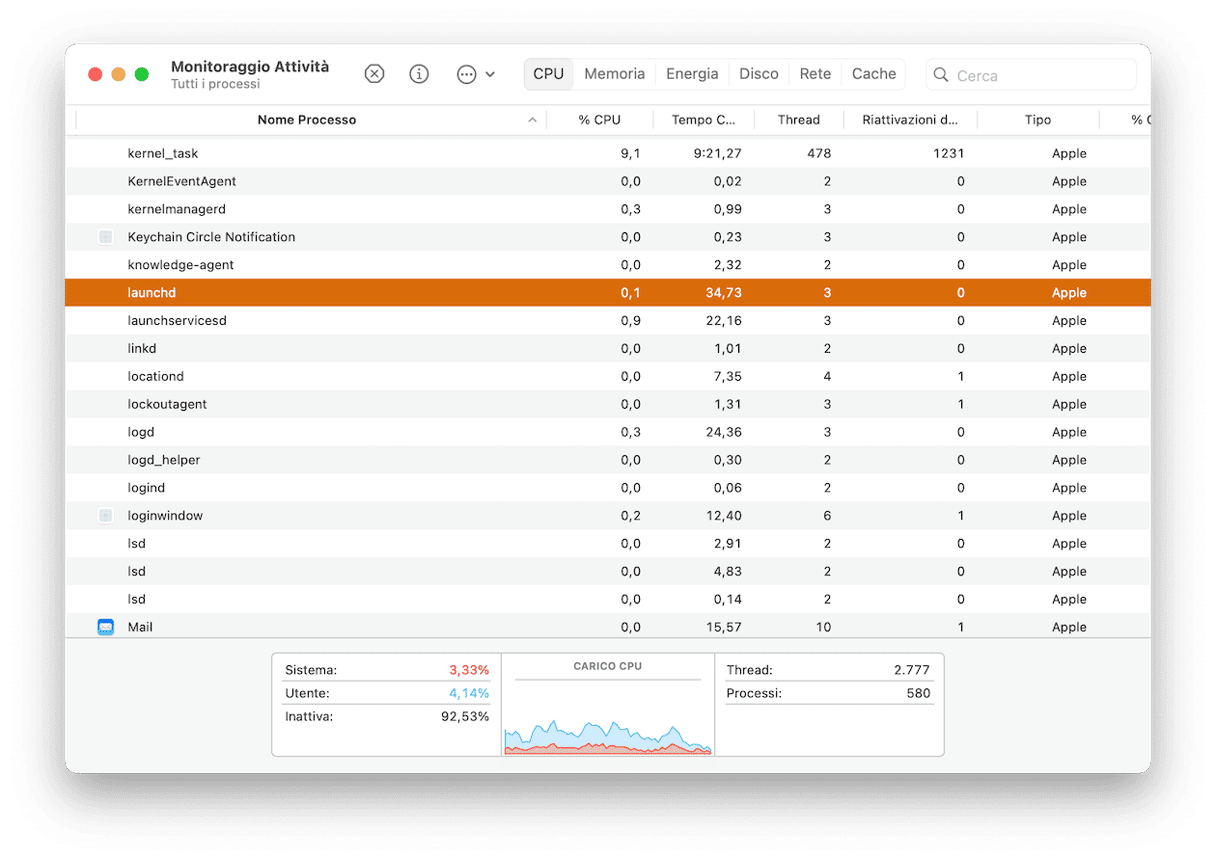
Task: Select the logind process row
Action: point(608,488)
